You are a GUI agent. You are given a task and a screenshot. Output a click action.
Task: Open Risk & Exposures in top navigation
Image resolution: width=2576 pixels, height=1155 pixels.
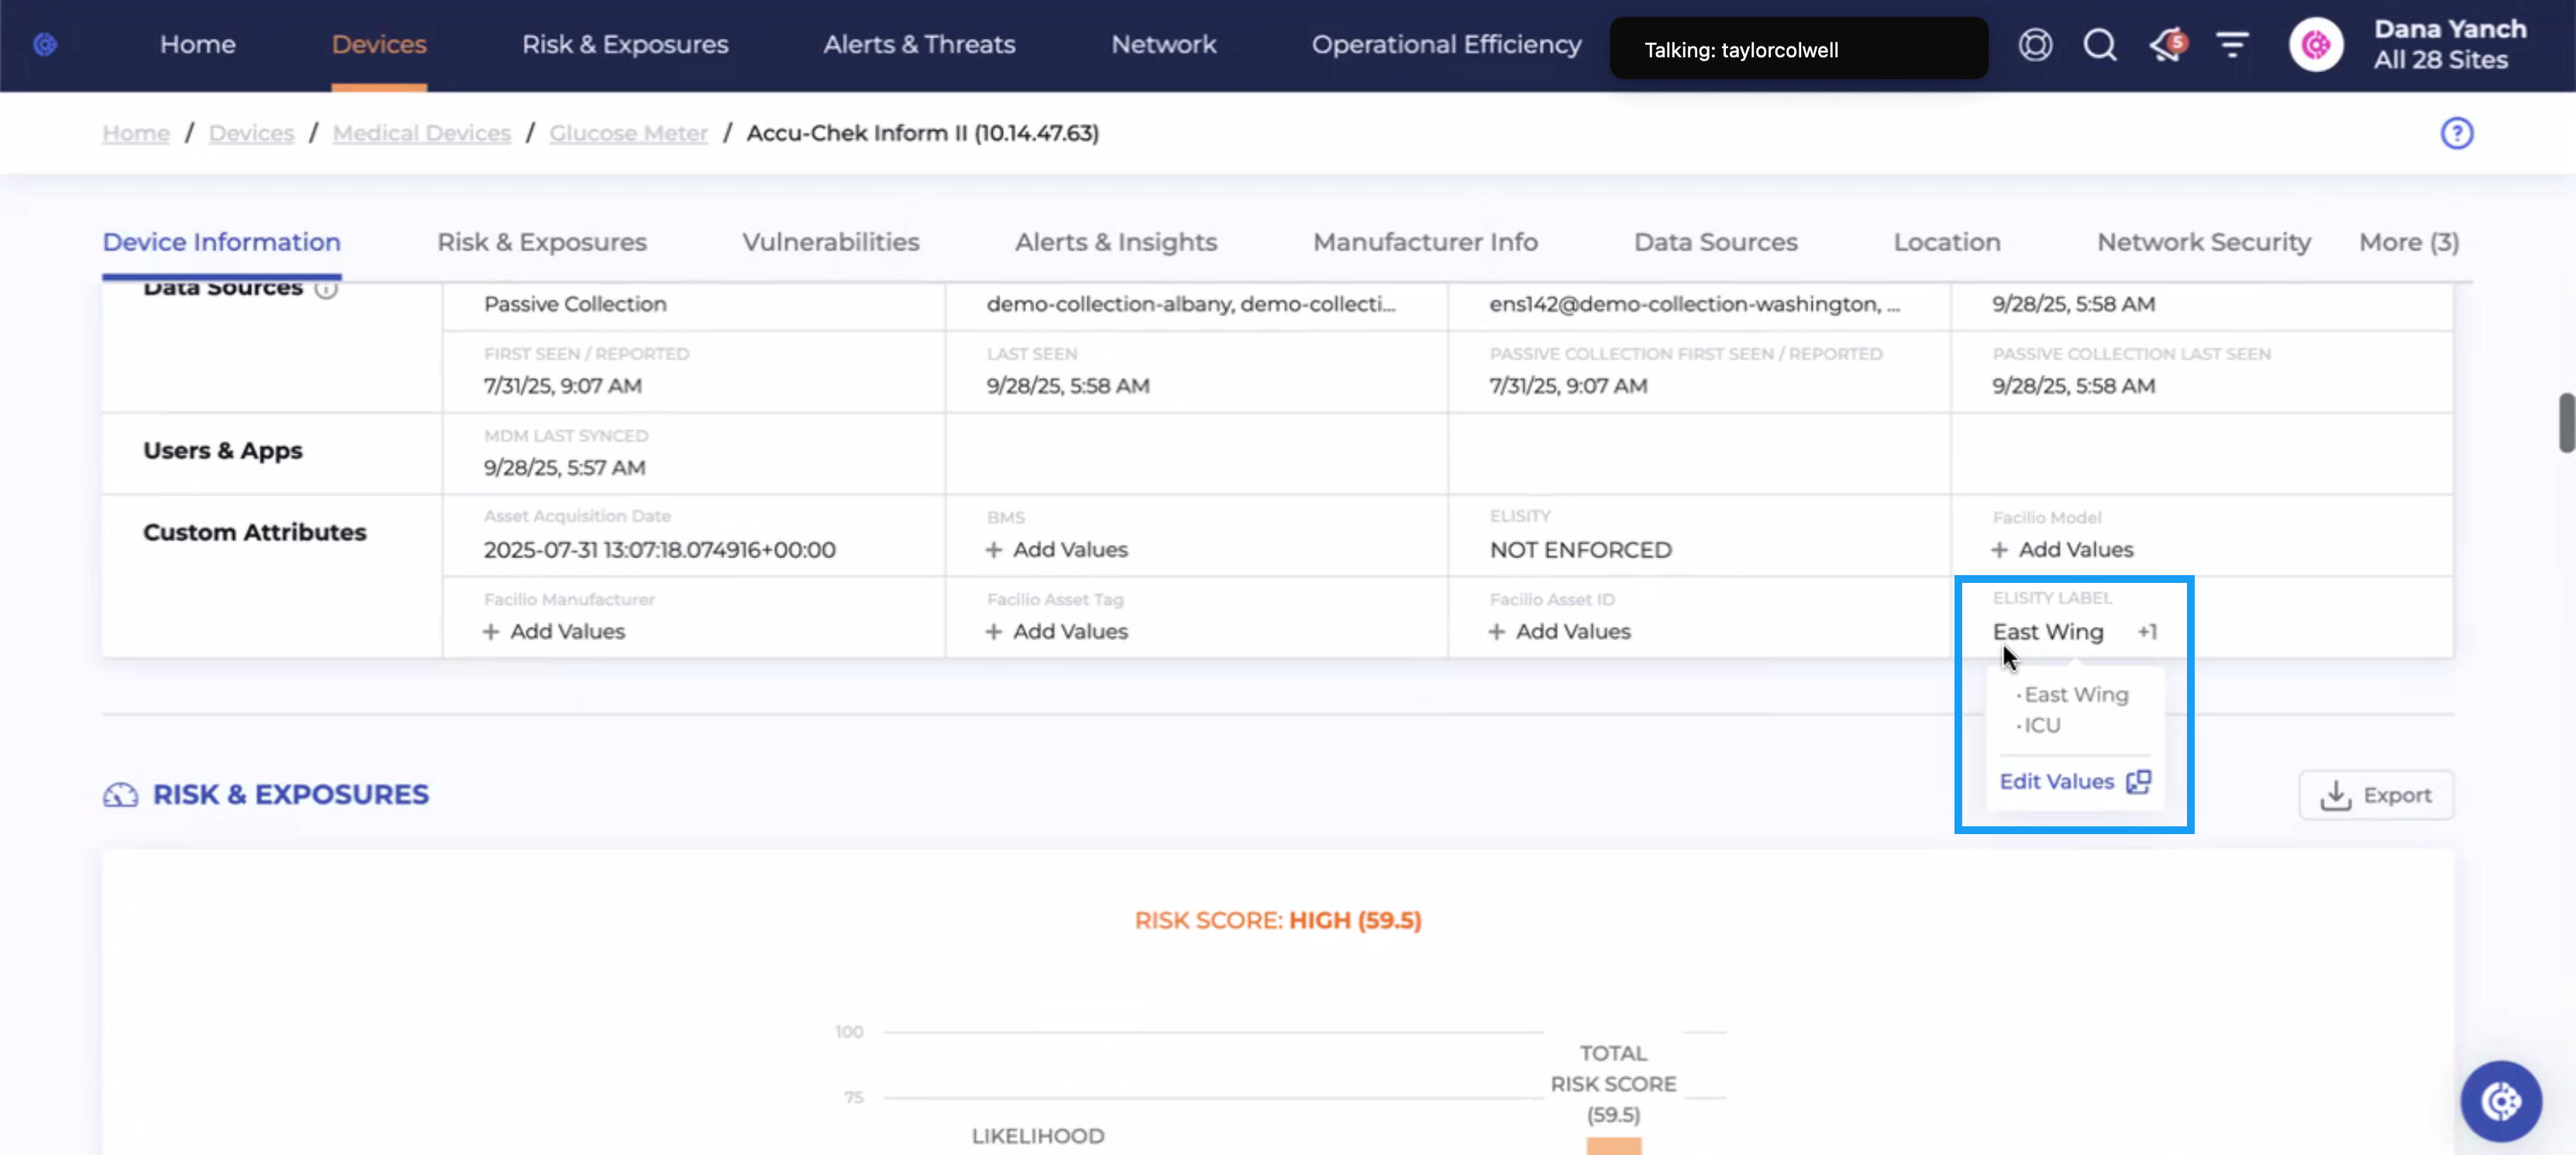(625, 45)
